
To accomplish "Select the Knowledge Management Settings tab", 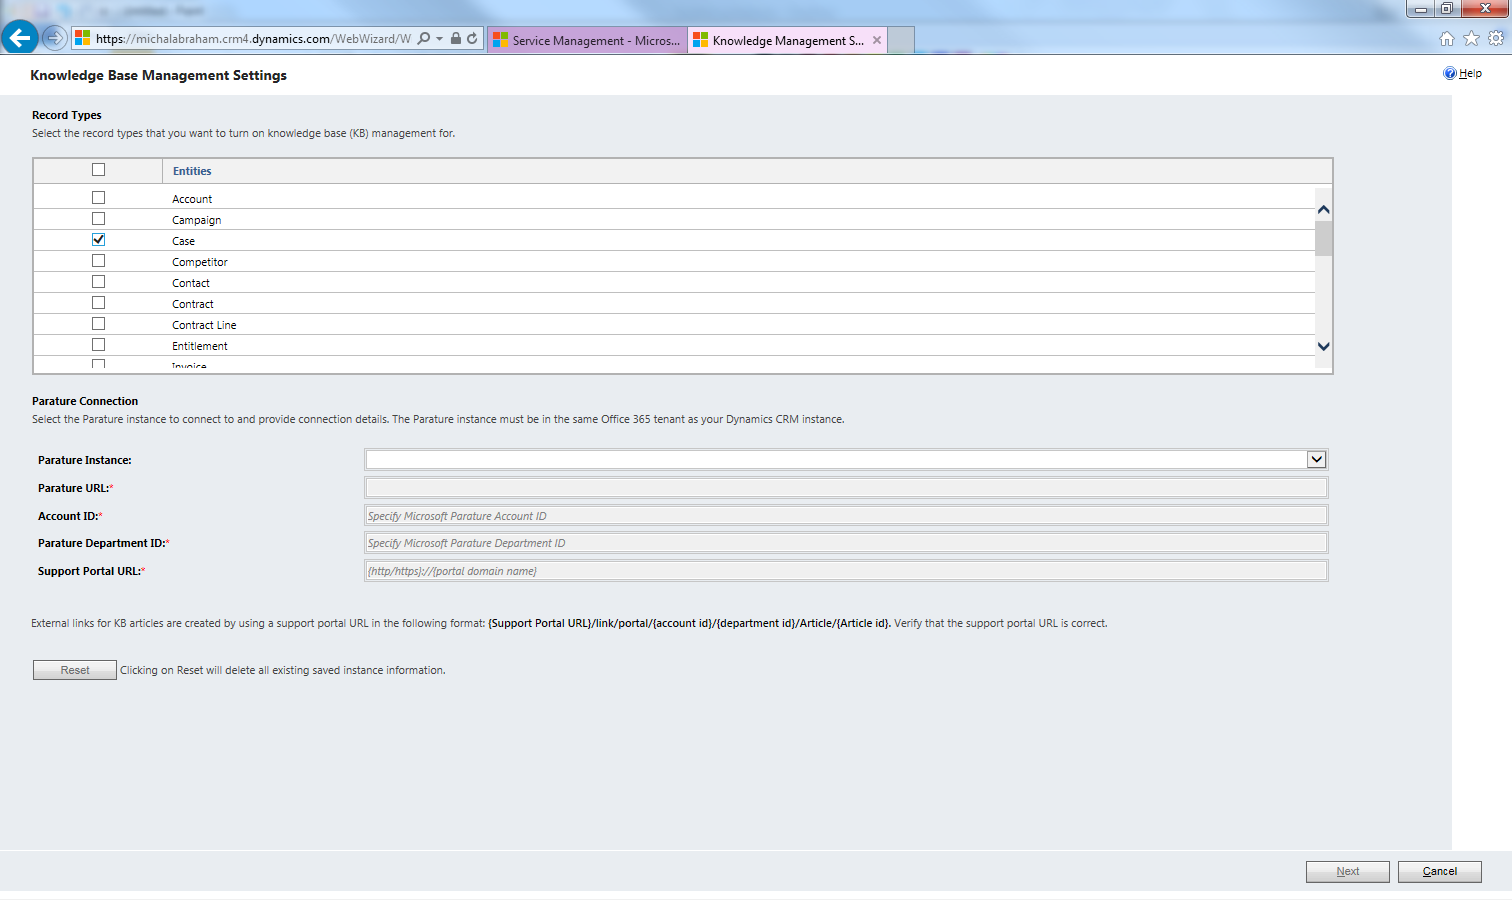I will click(787, 40).
